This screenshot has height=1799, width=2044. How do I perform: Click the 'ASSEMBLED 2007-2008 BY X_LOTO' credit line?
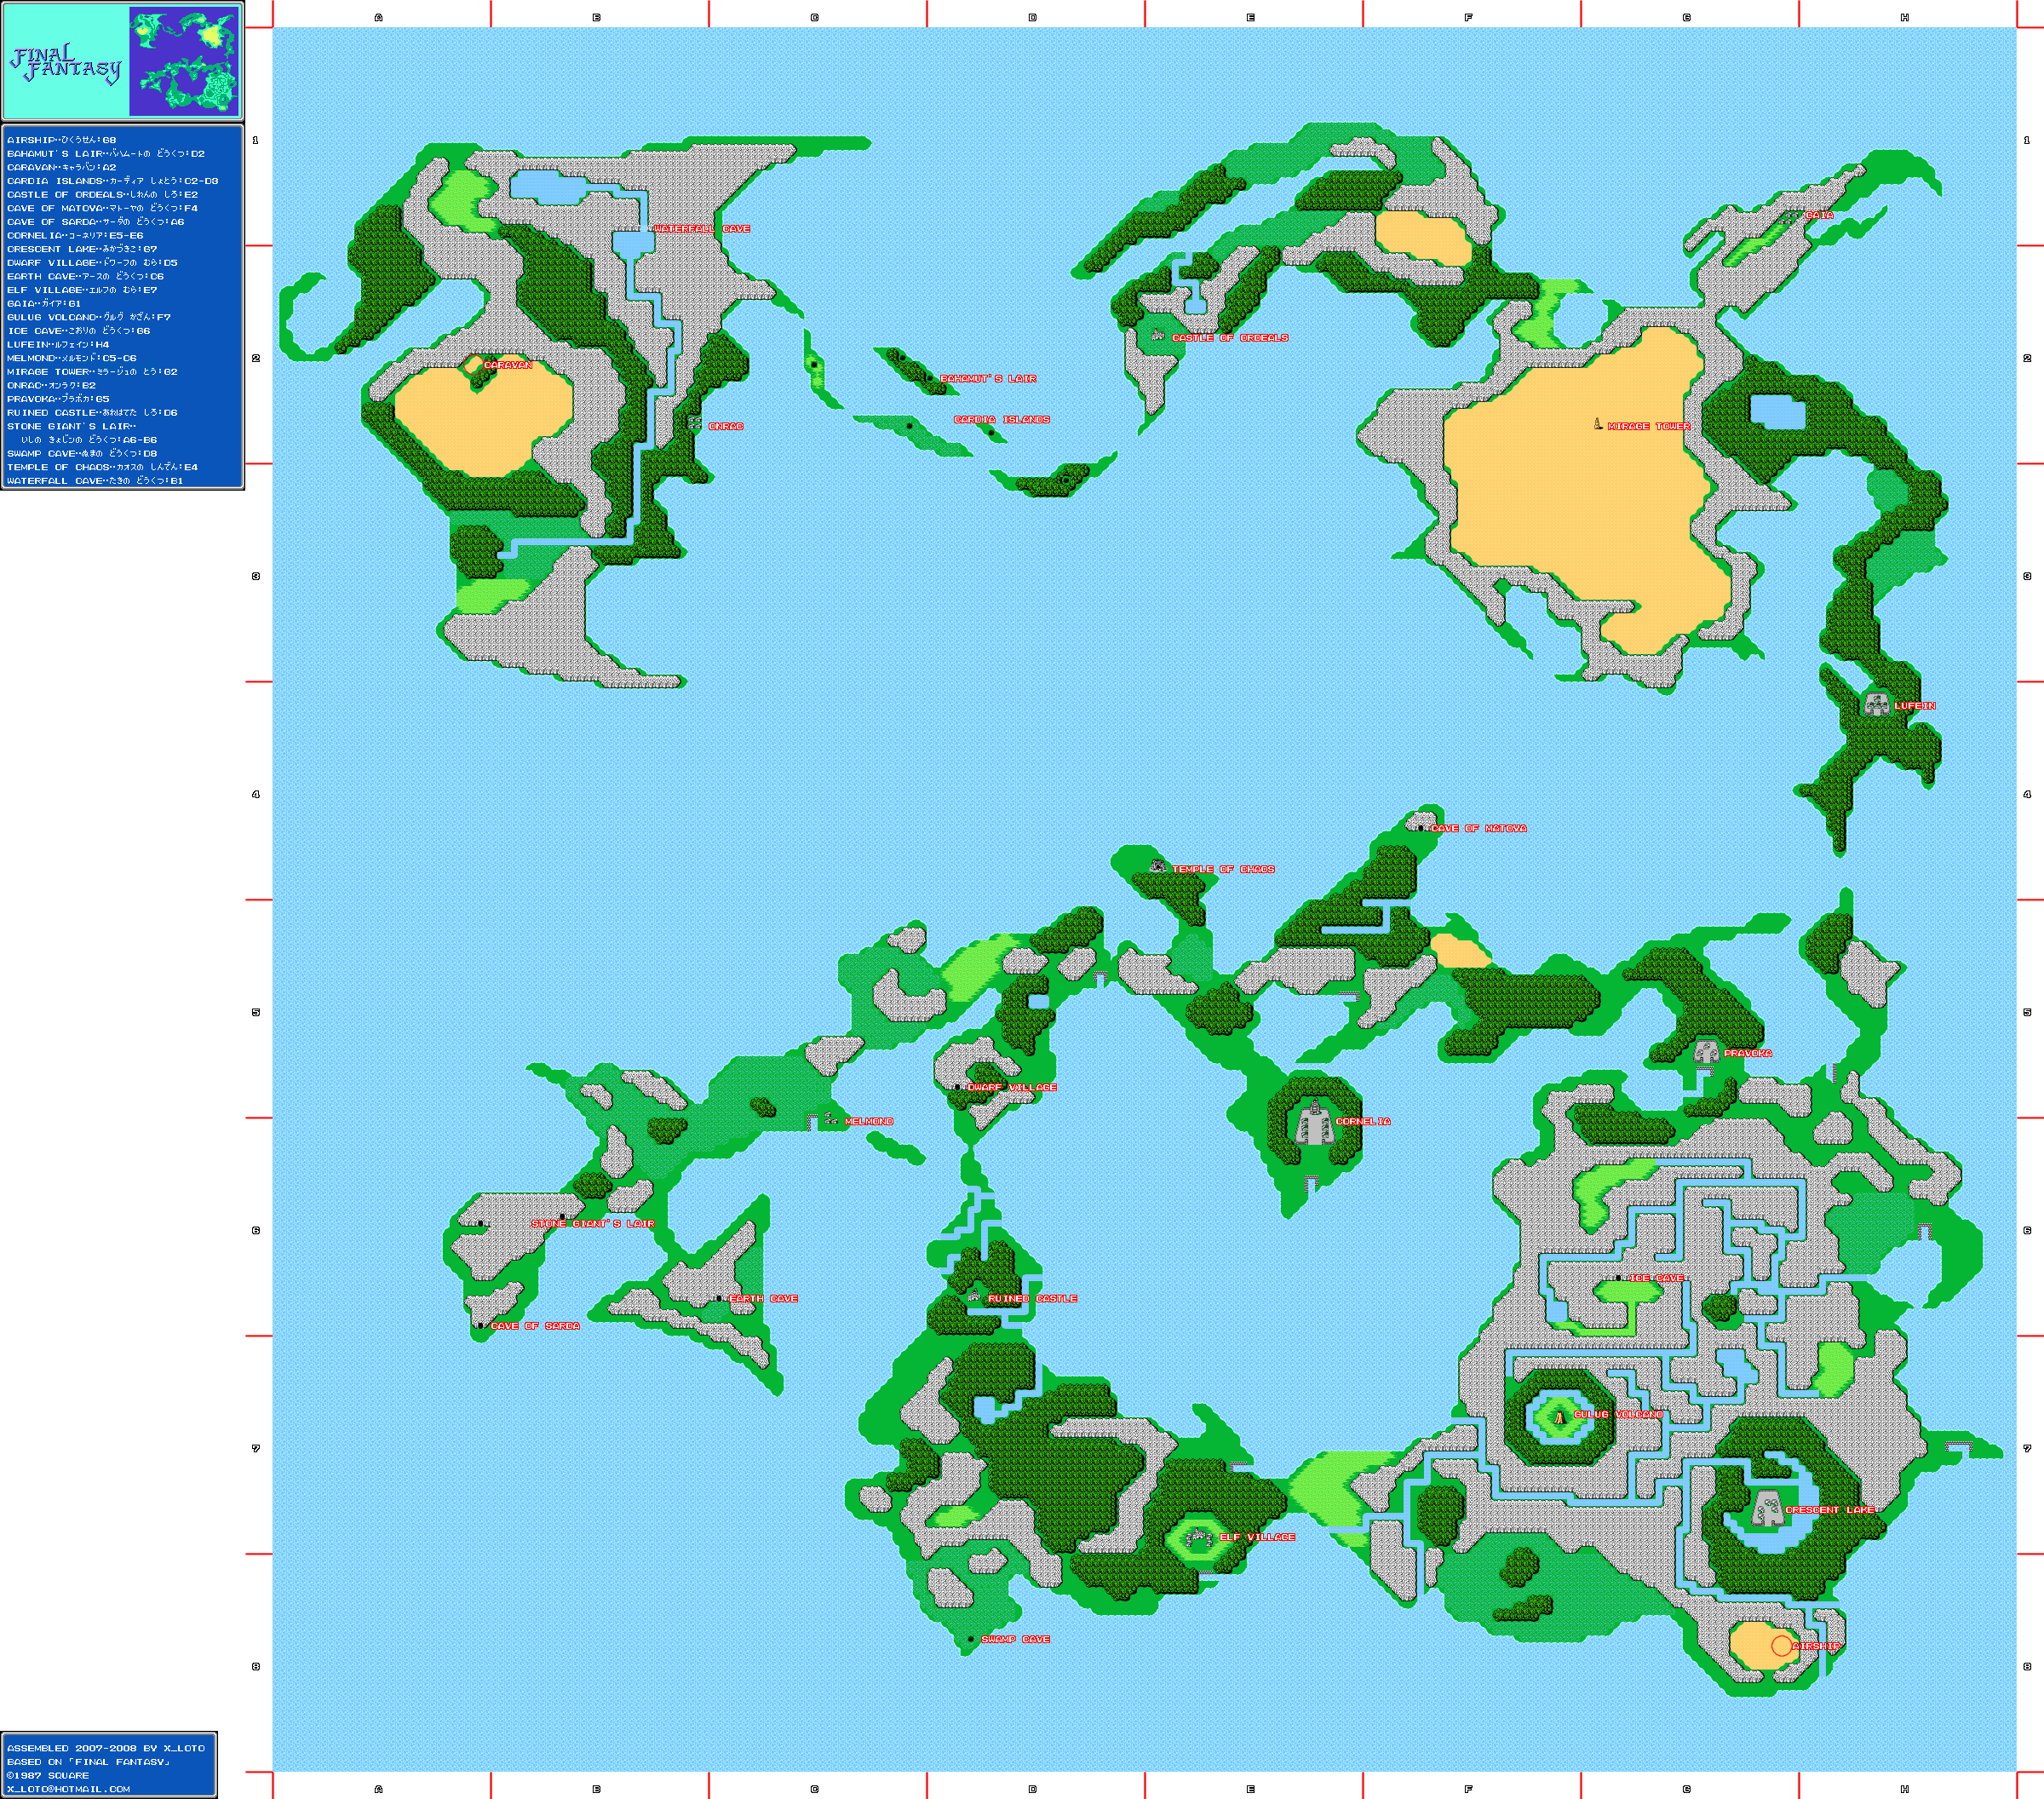106,1748
